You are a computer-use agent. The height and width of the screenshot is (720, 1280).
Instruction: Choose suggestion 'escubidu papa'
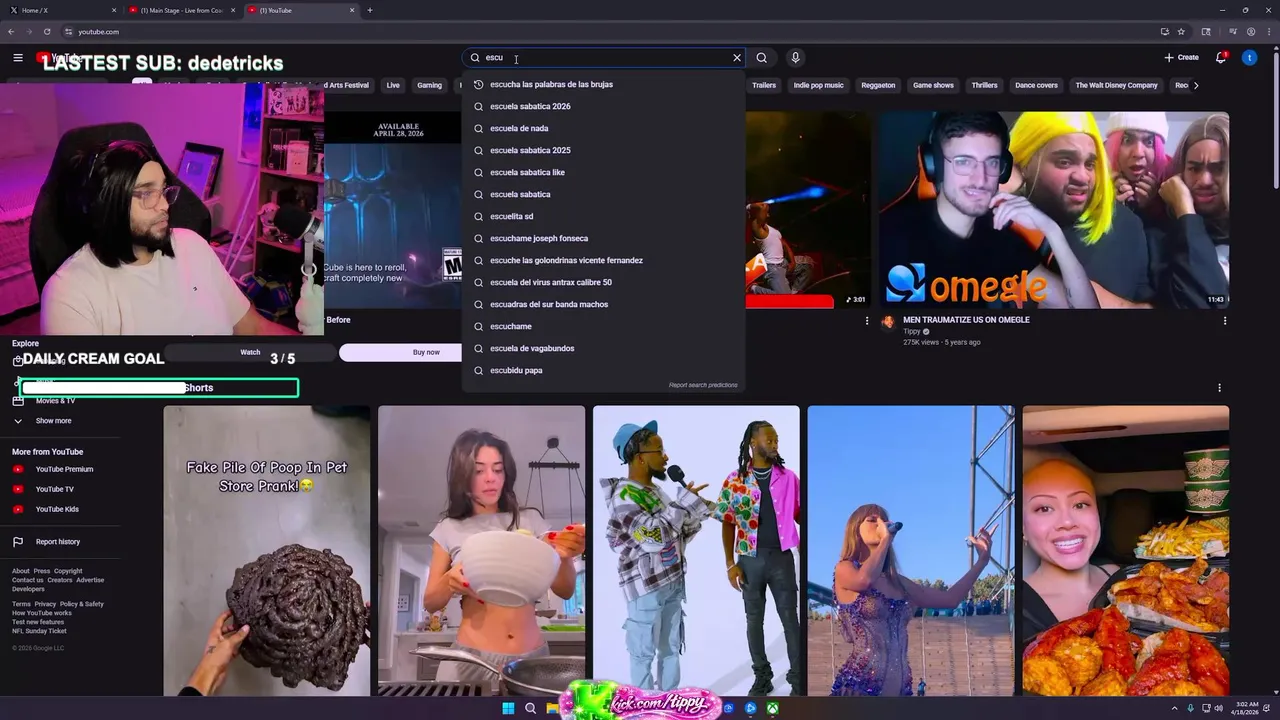click(604, 370)
